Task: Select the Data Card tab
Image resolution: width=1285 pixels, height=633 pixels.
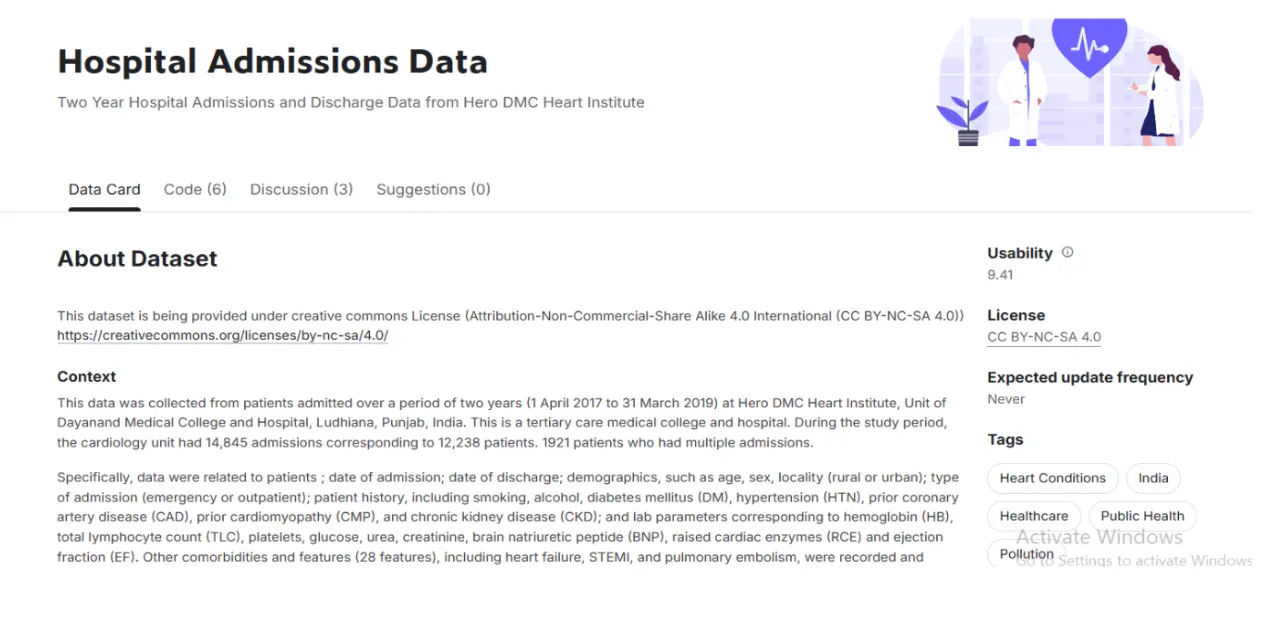Action: [104, 189]
